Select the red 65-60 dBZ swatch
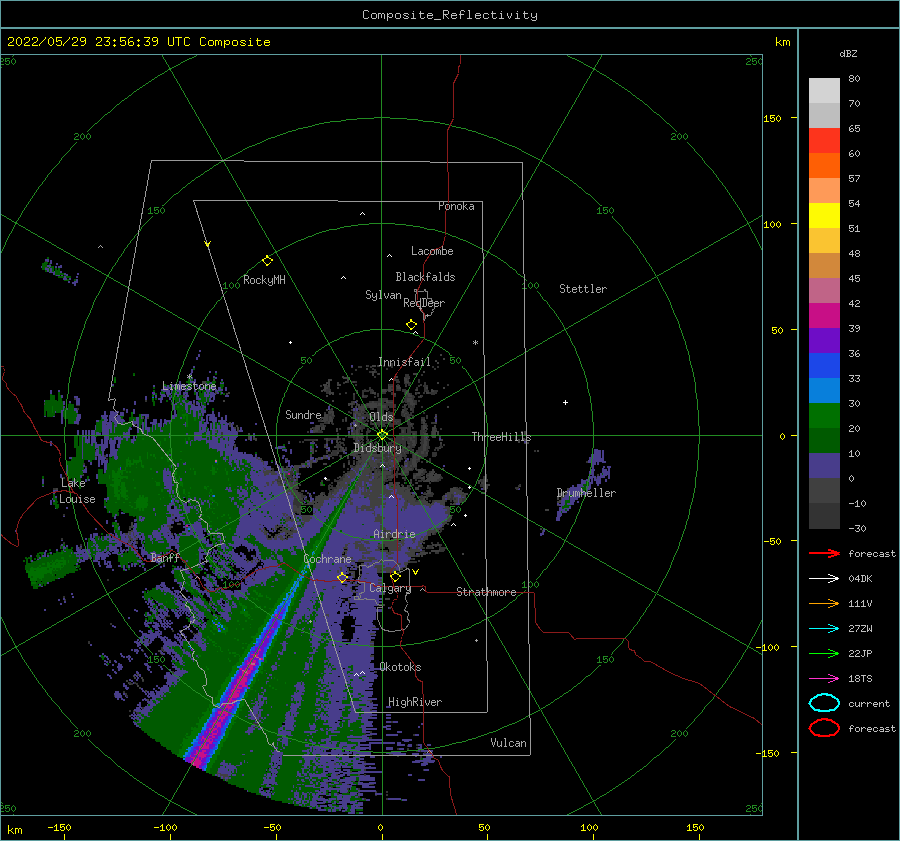 pos(824,141)
